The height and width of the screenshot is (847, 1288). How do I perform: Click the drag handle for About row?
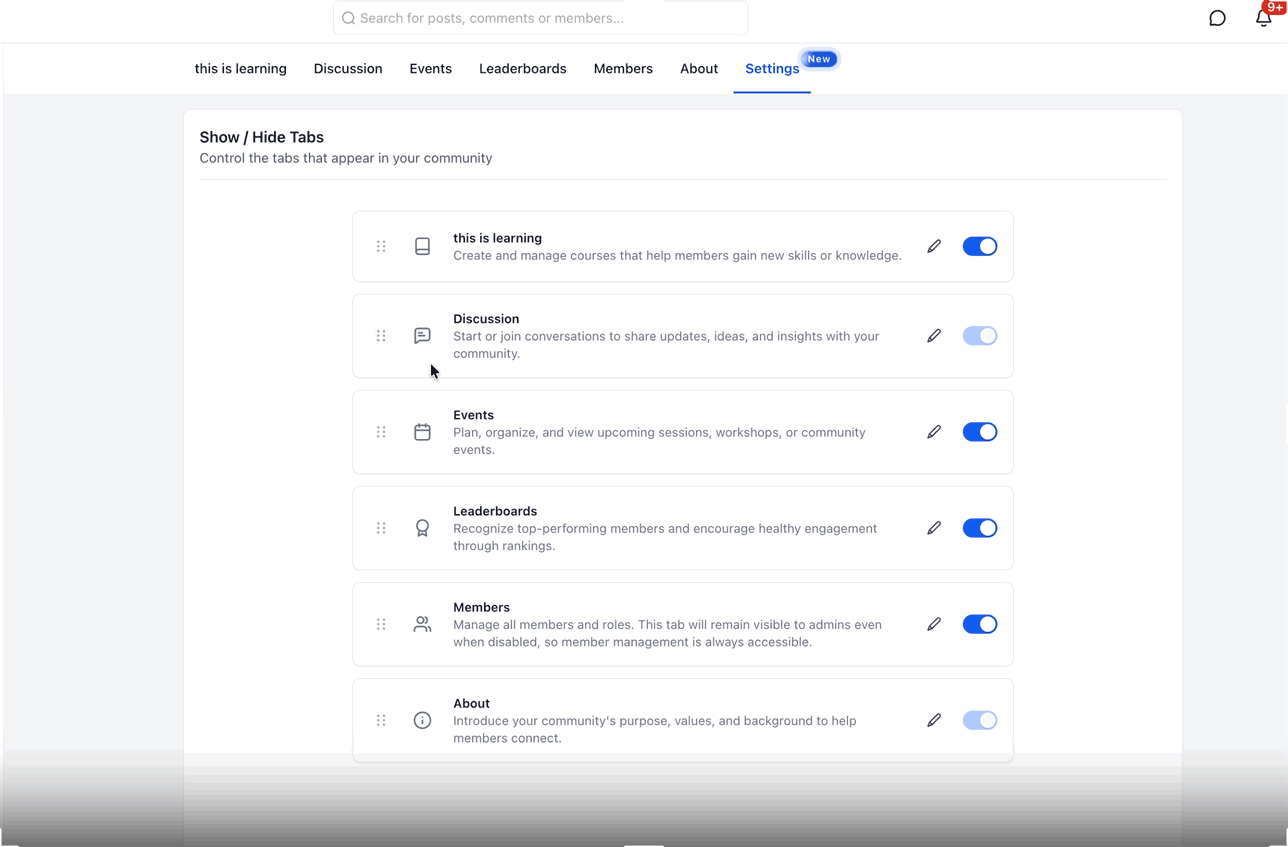tap(381, 720)
